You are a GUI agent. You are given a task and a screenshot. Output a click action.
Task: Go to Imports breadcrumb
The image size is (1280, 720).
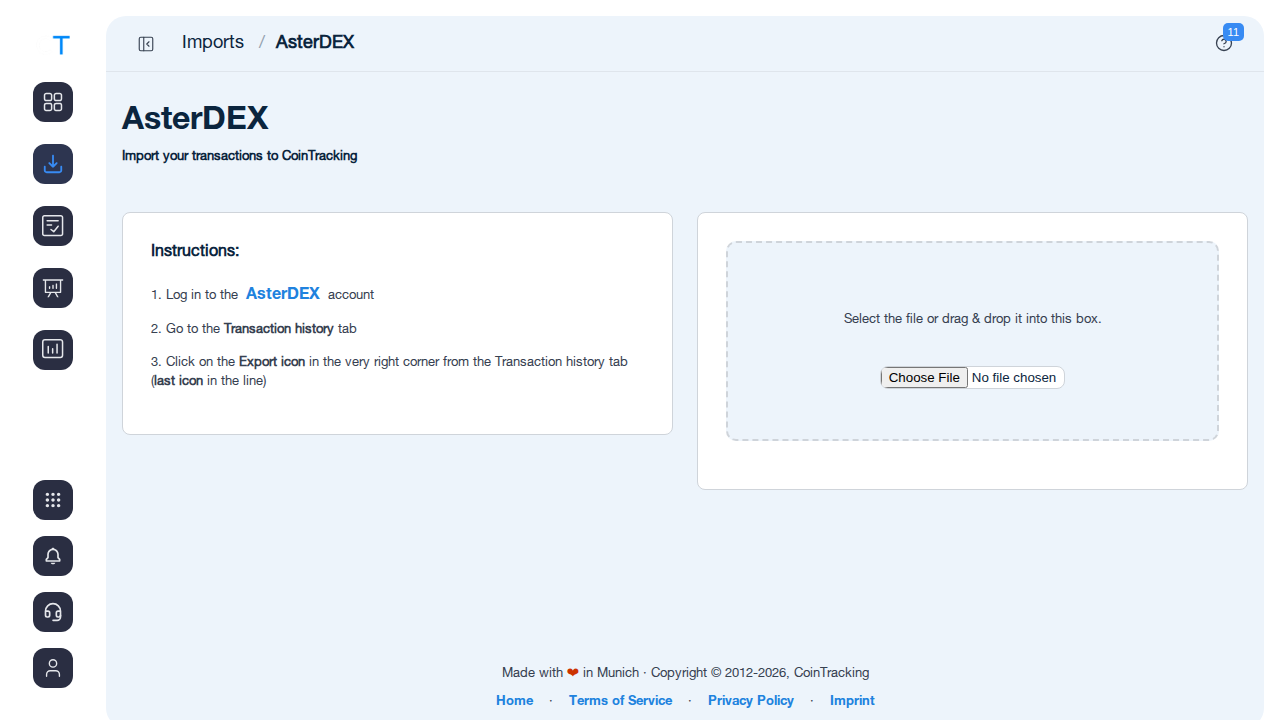[213, 42]
